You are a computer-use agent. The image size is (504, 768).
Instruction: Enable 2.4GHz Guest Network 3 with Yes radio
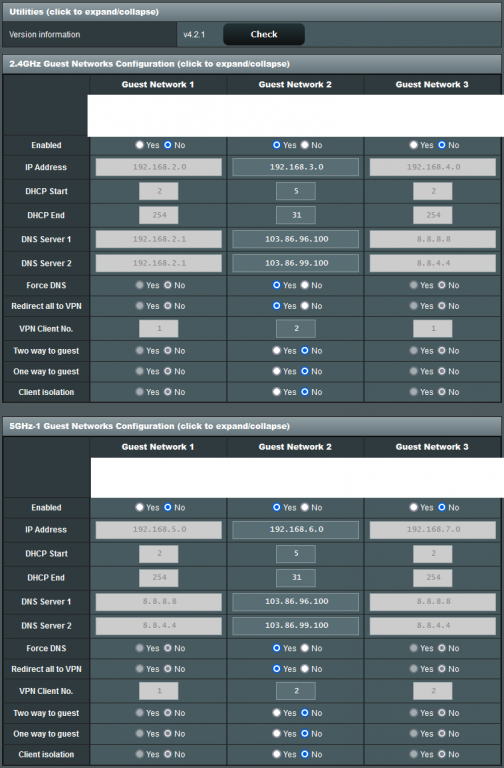413,145
